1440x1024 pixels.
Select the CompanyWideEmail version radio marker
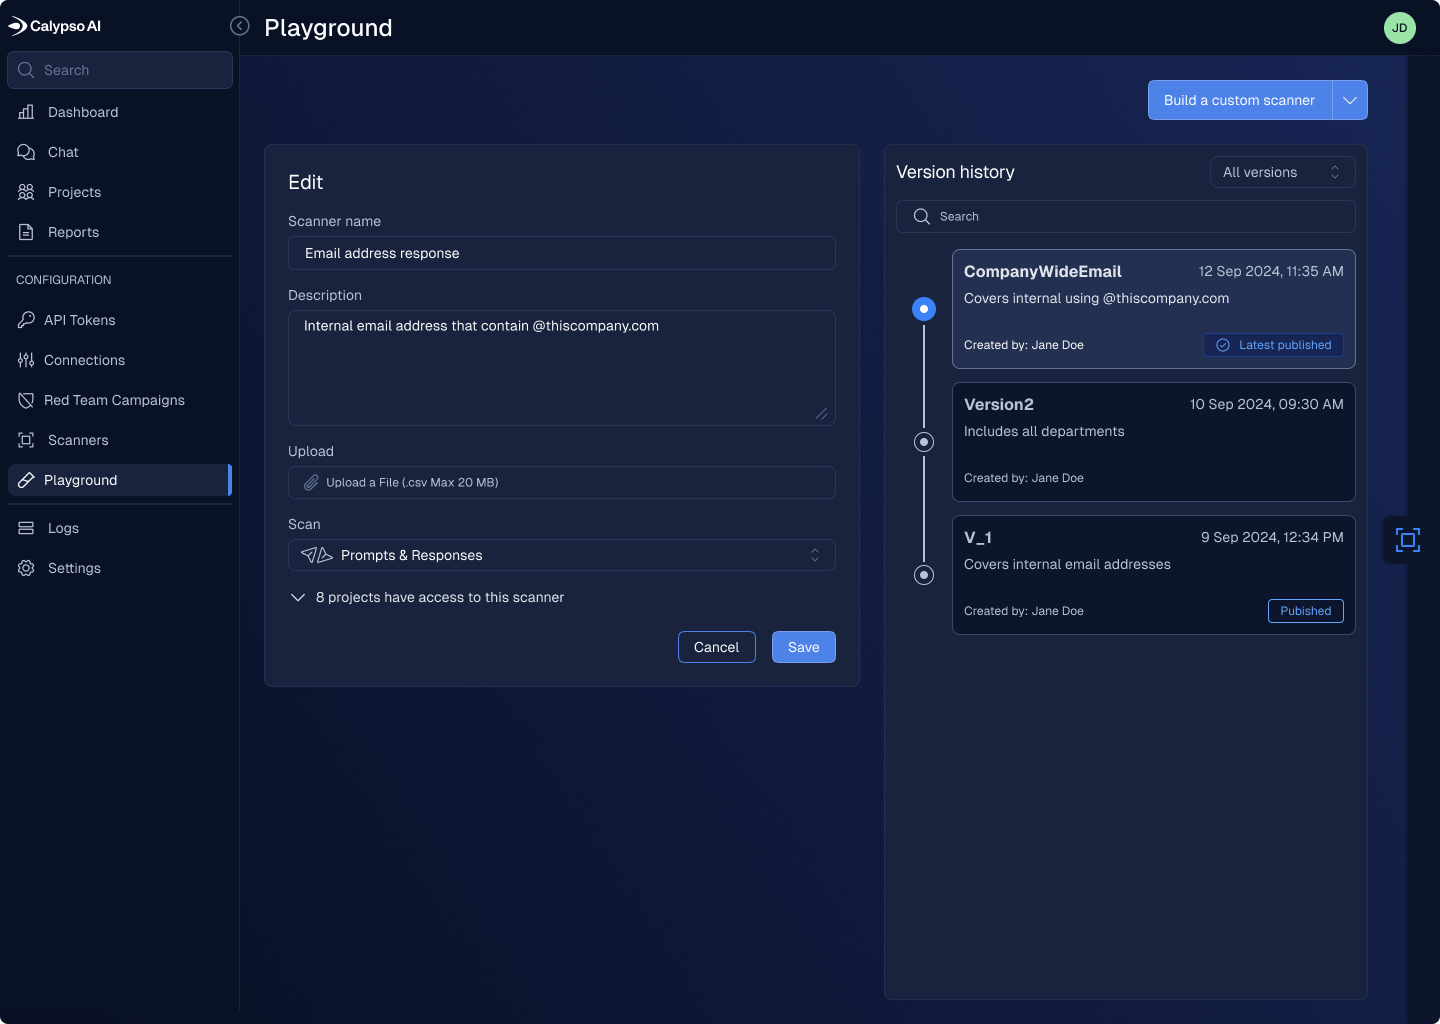[924, 309]
